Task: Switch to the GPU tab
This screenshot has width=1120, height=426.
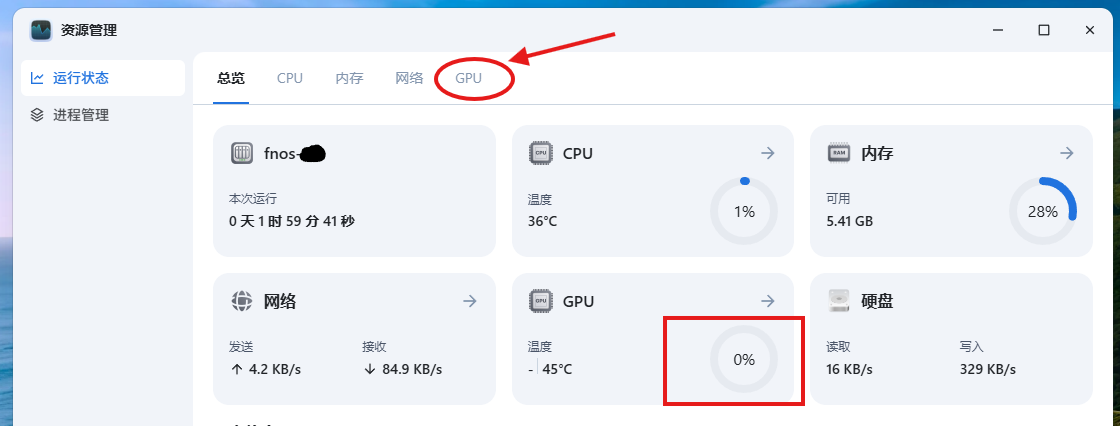Action: (469, 78)
